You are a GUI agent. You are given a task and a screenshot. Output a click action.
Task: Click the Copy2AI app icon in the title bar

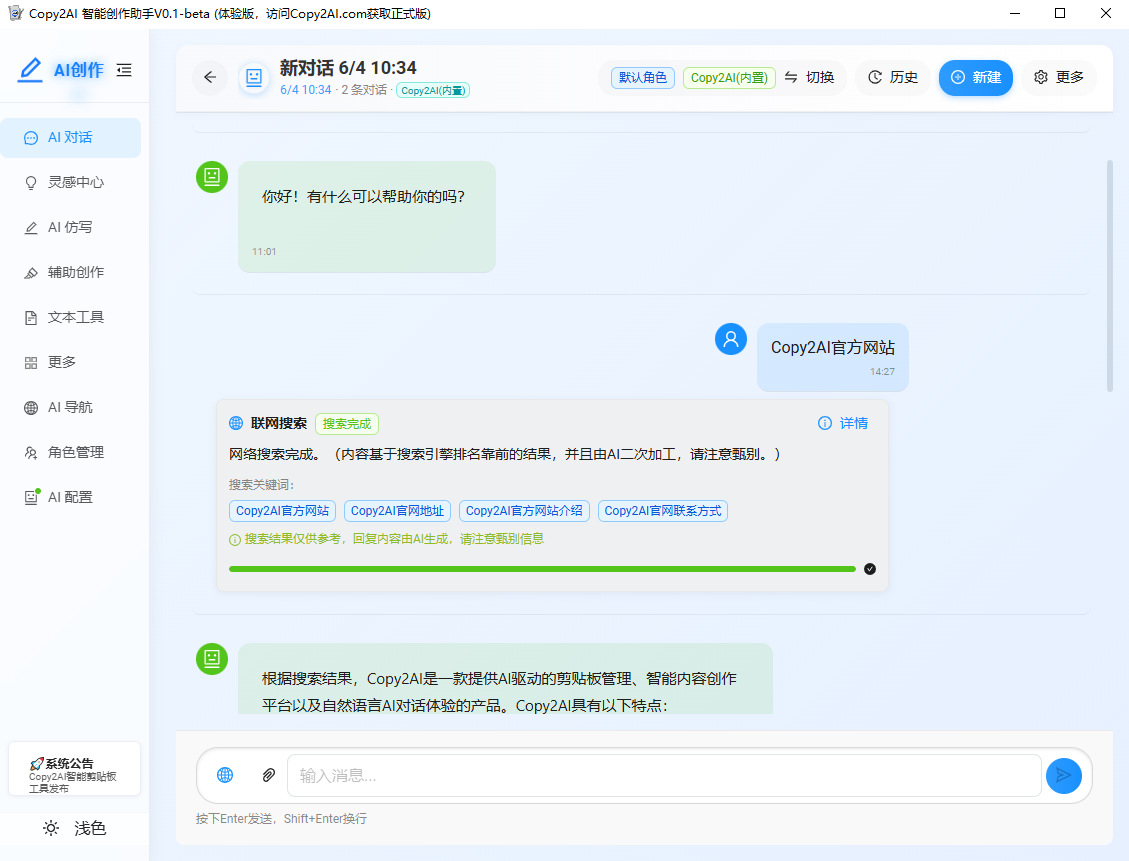(x=14, y=13)
